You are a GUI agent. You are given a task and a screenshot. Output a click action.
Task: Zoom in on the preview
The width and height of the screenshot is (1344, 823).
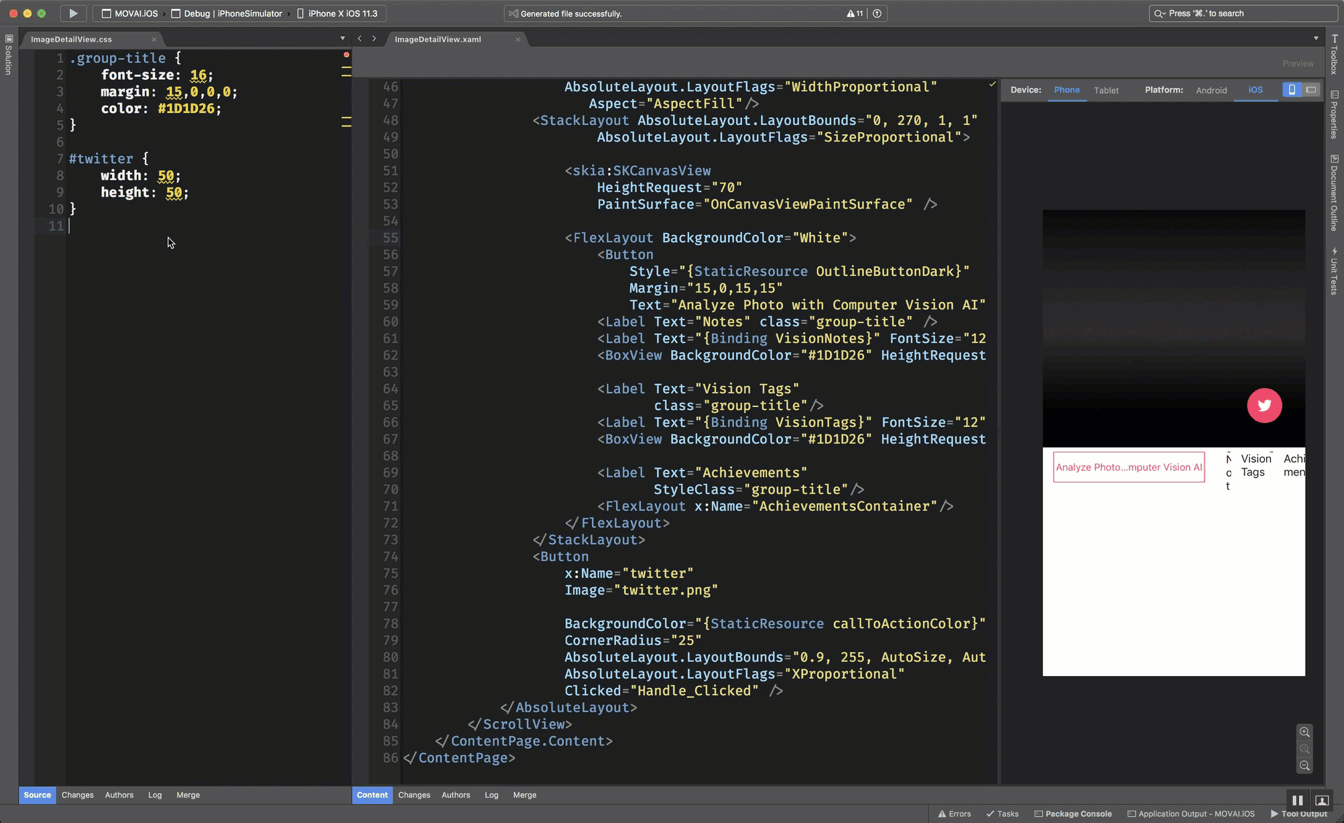[1304, 732]
